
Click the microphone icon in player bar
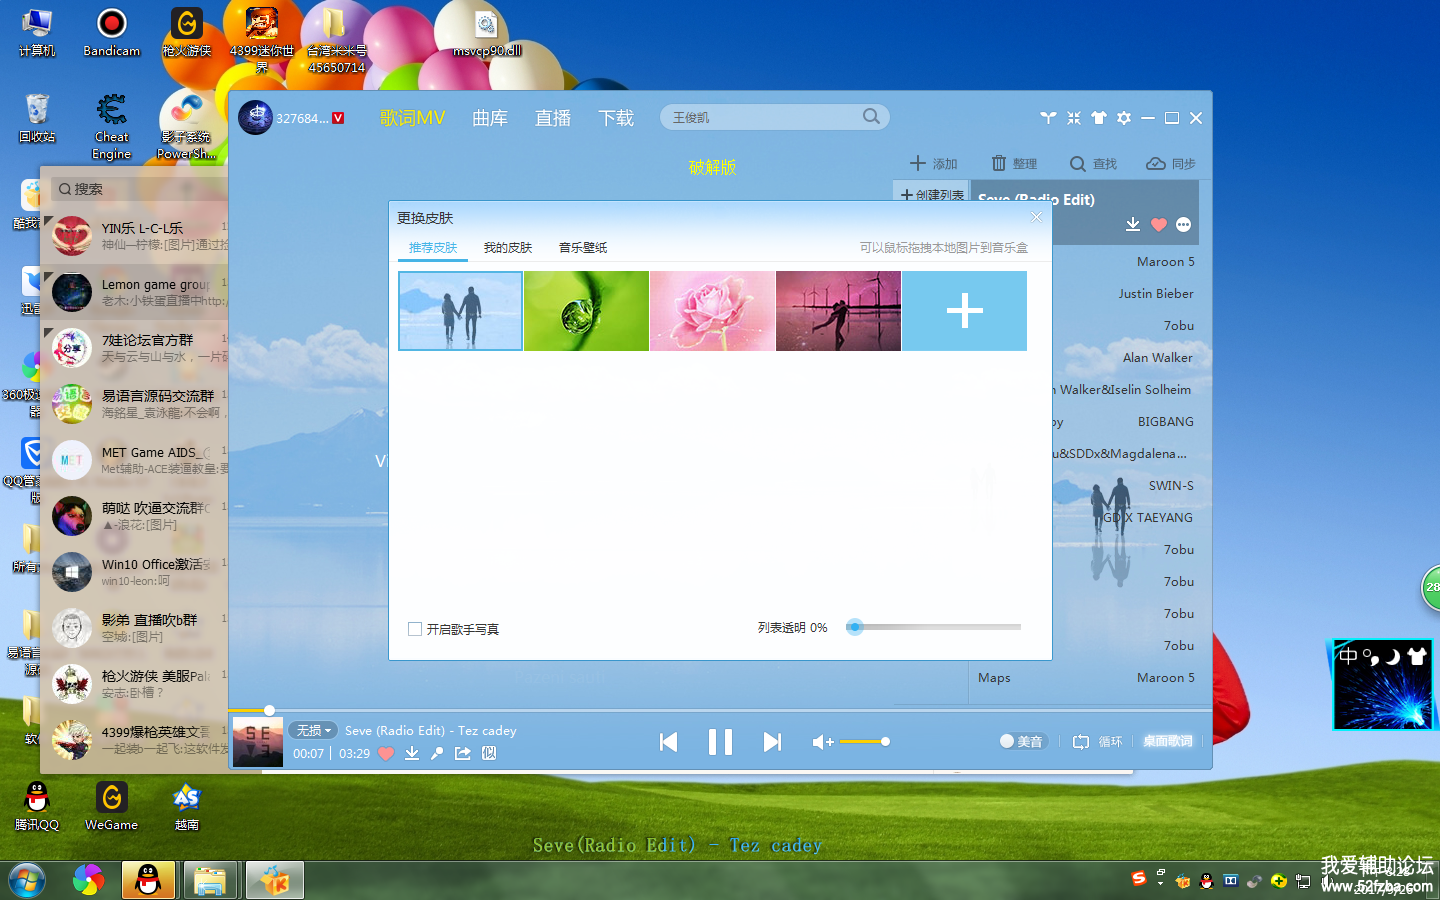(437, 753)
